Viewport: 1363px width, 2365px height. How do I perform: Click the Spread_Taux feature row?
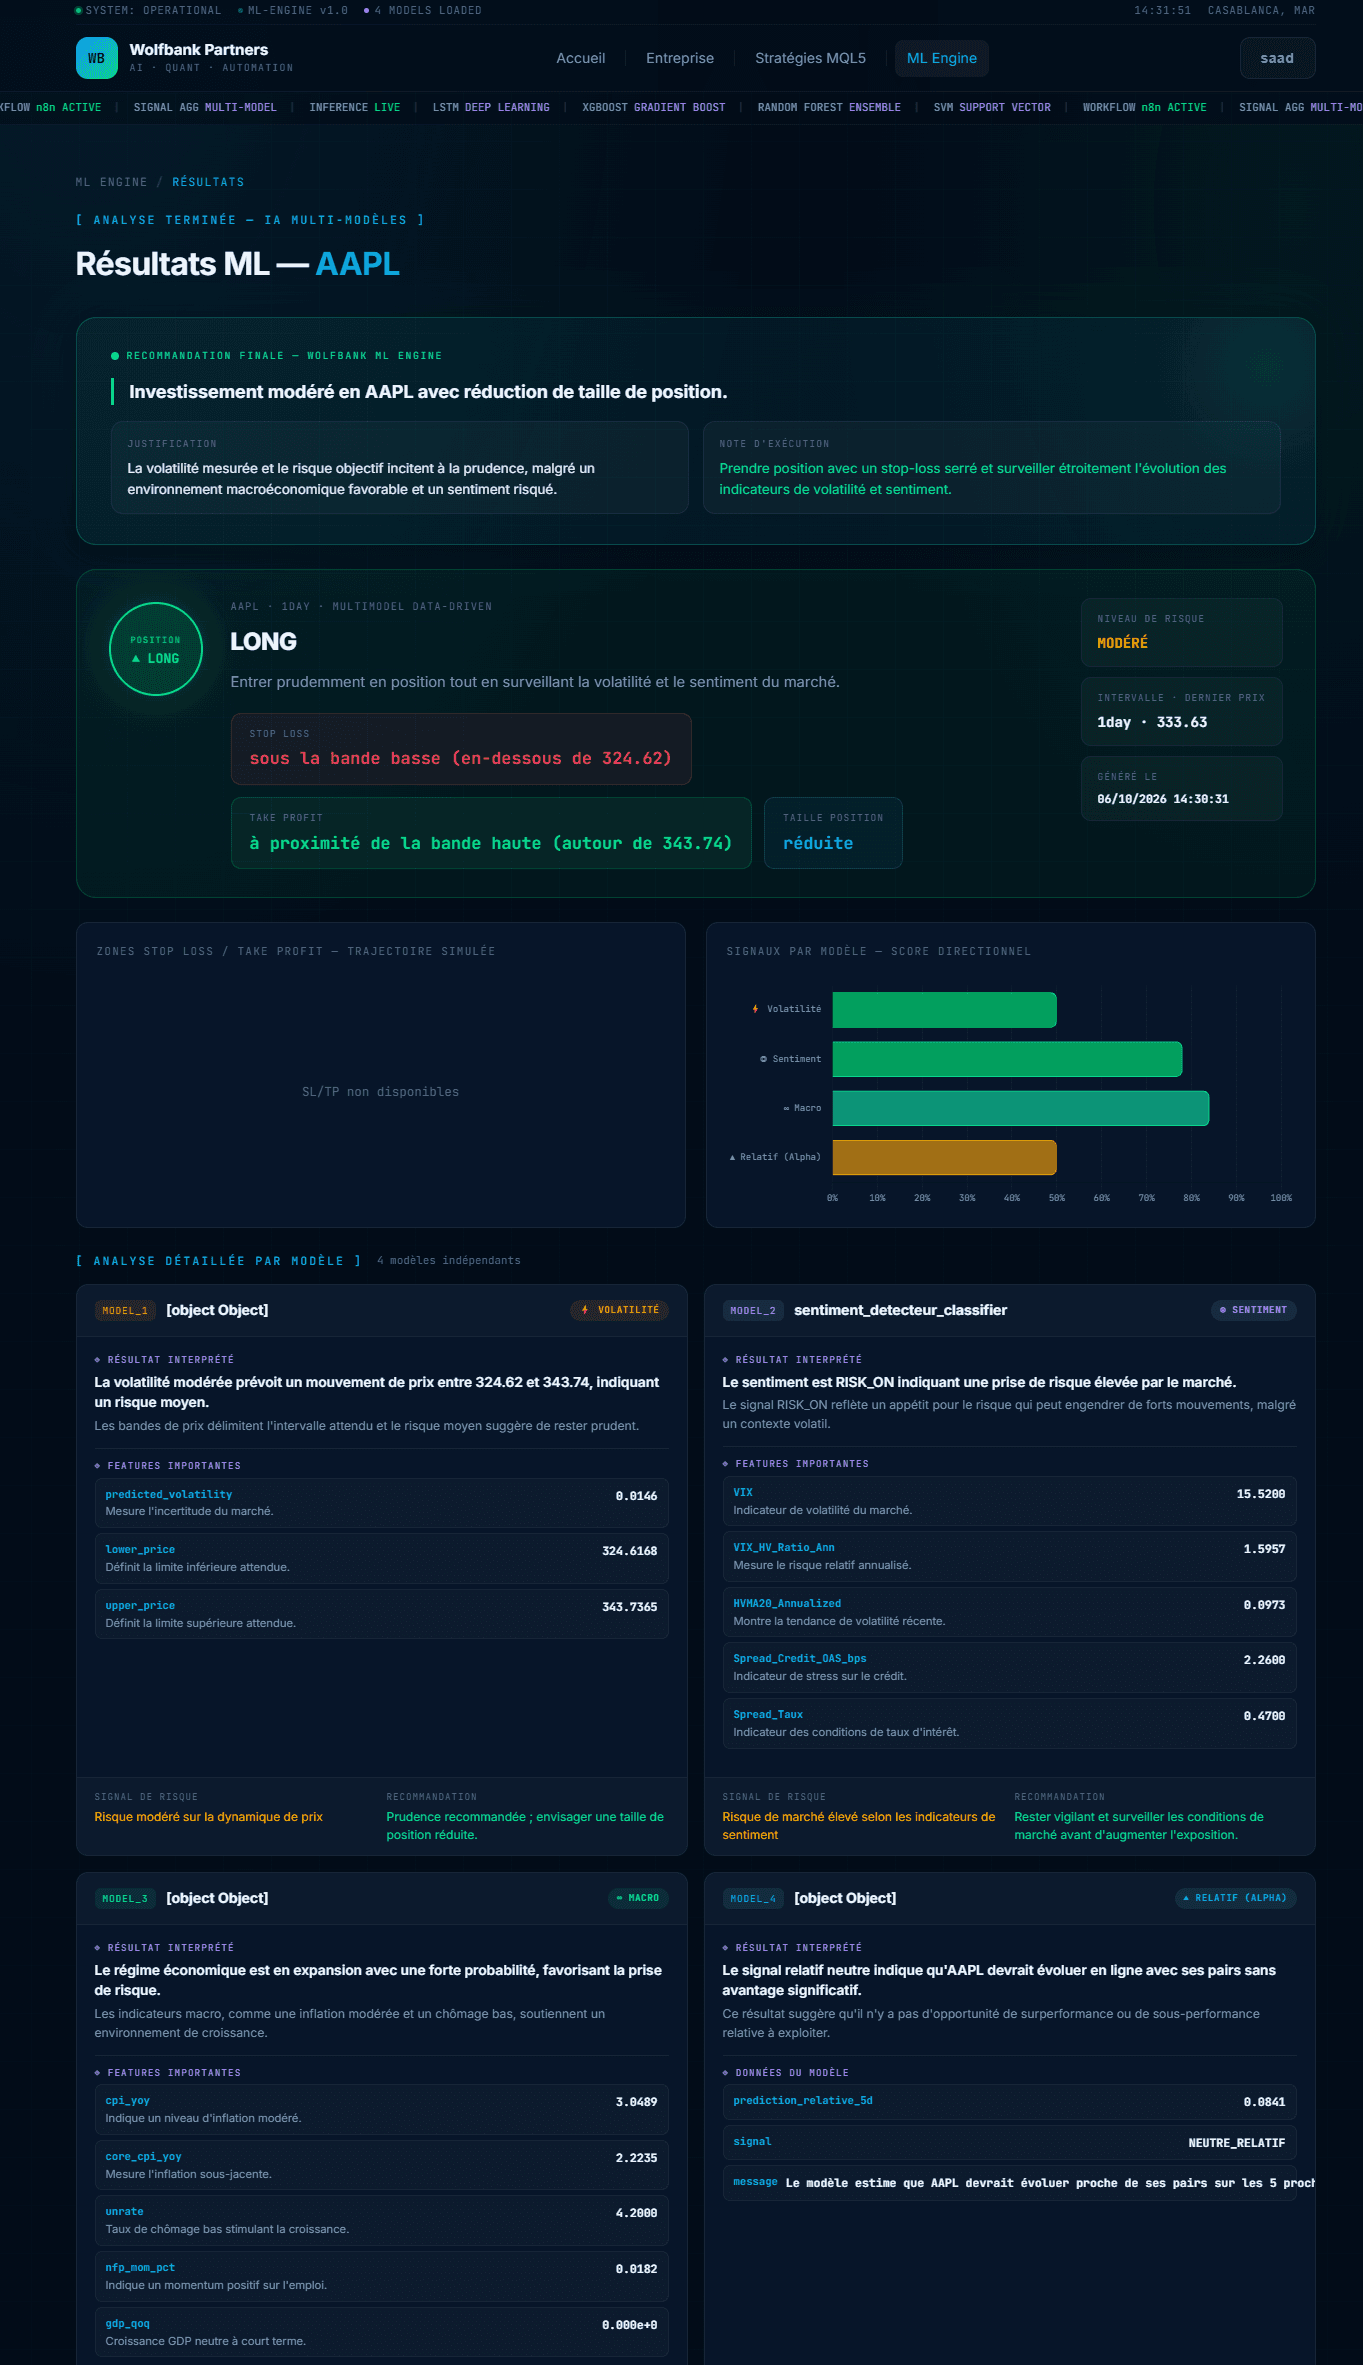coord(1010,1723)
